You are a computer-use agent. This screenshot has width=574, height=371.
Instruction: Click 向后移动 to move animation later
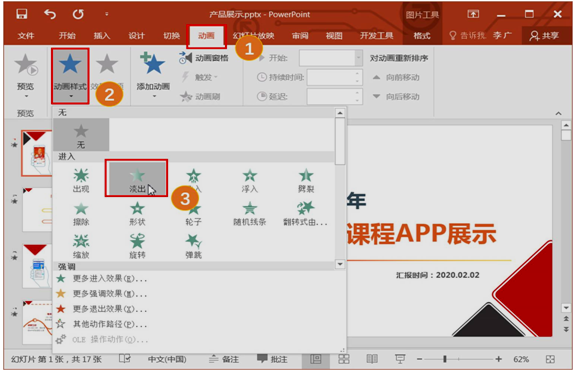[x=396, y=97]
